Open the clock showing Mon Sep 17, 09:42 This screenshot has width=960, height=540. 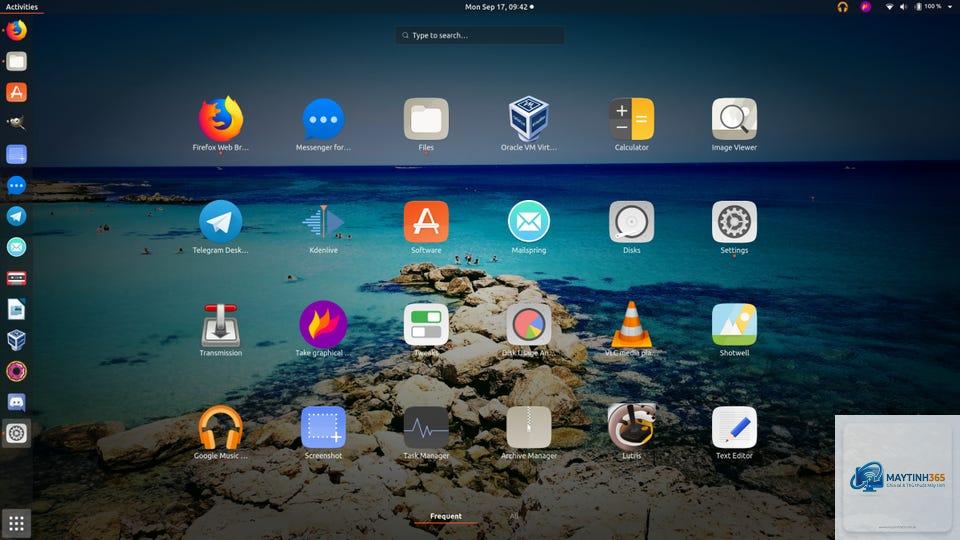[499, 7]
